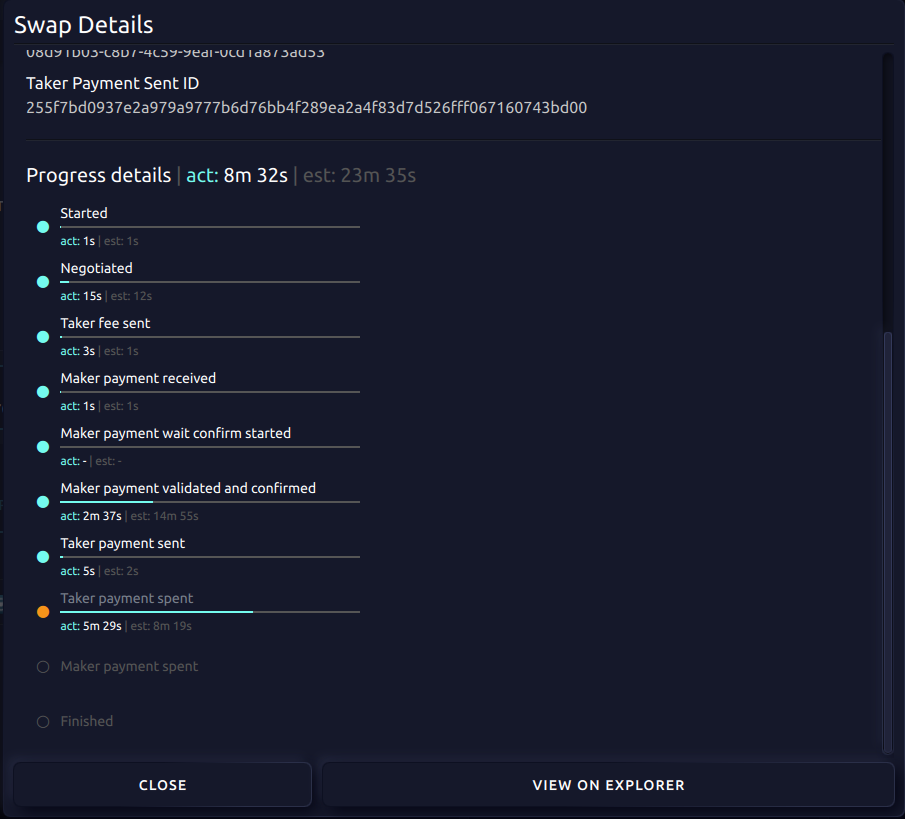This screenshot has width=905, height=819.
Task: Click act: 3s under Taker fee sent
Action: 77,351
